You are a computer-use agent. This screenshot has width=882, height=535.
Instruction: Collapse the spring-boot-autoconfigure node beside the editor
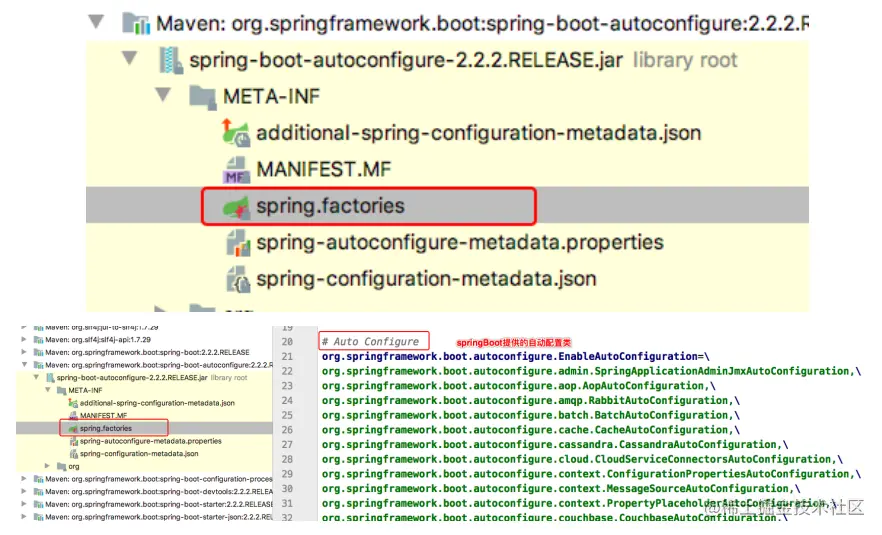[x=24, y=365]
